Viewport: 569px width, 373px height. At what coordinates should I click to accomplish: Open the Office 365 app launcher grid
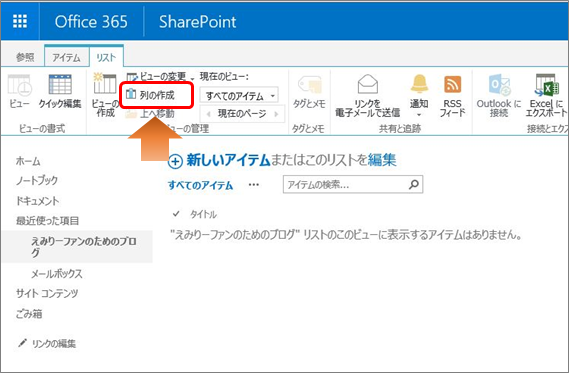(20, 21)
